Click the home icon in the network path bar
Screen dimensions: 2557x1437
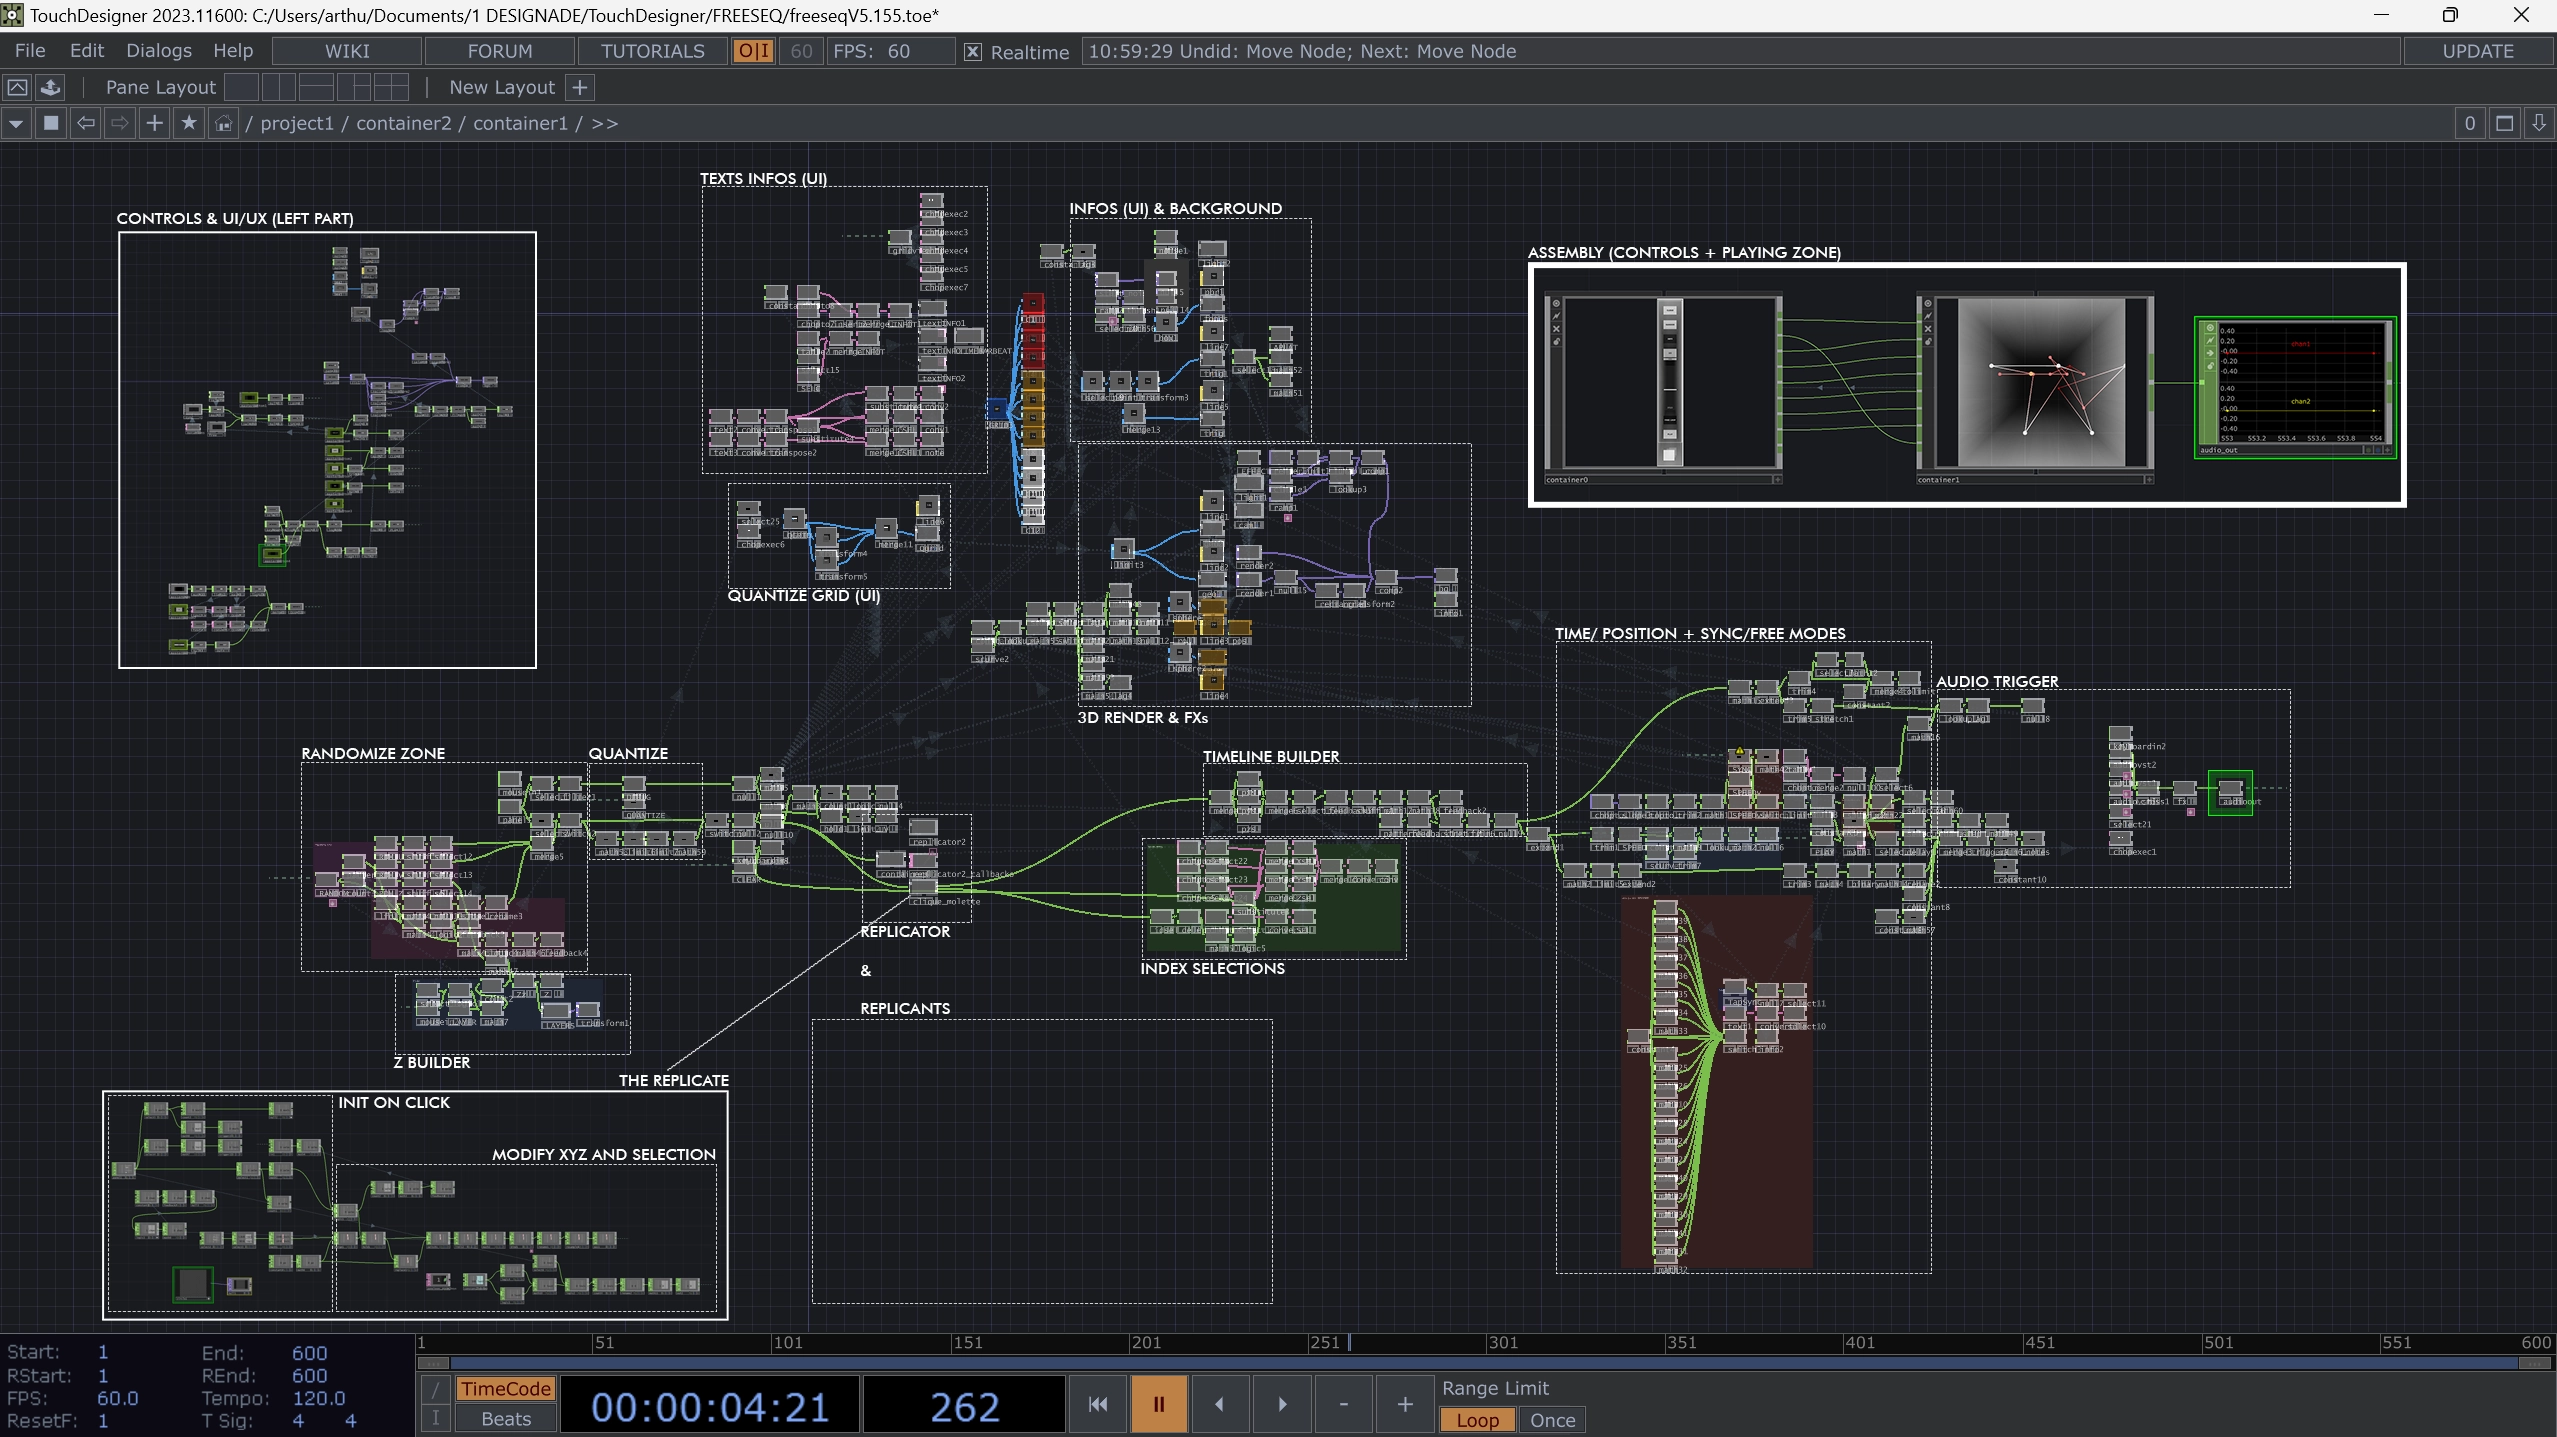pos(222,122)
